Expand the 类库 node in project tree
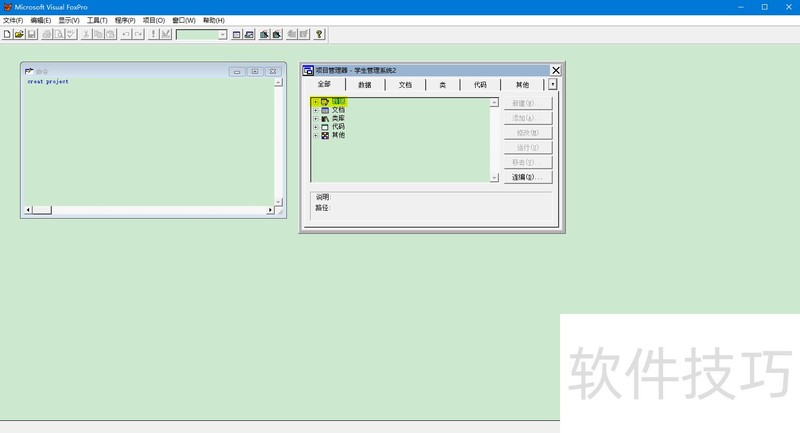 [315, 118]
